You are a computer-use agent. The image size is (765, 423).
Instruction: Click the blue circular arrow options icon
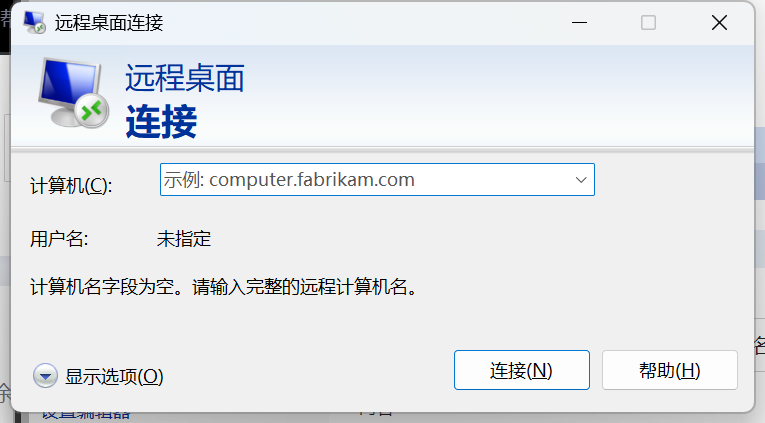(45, 376)
